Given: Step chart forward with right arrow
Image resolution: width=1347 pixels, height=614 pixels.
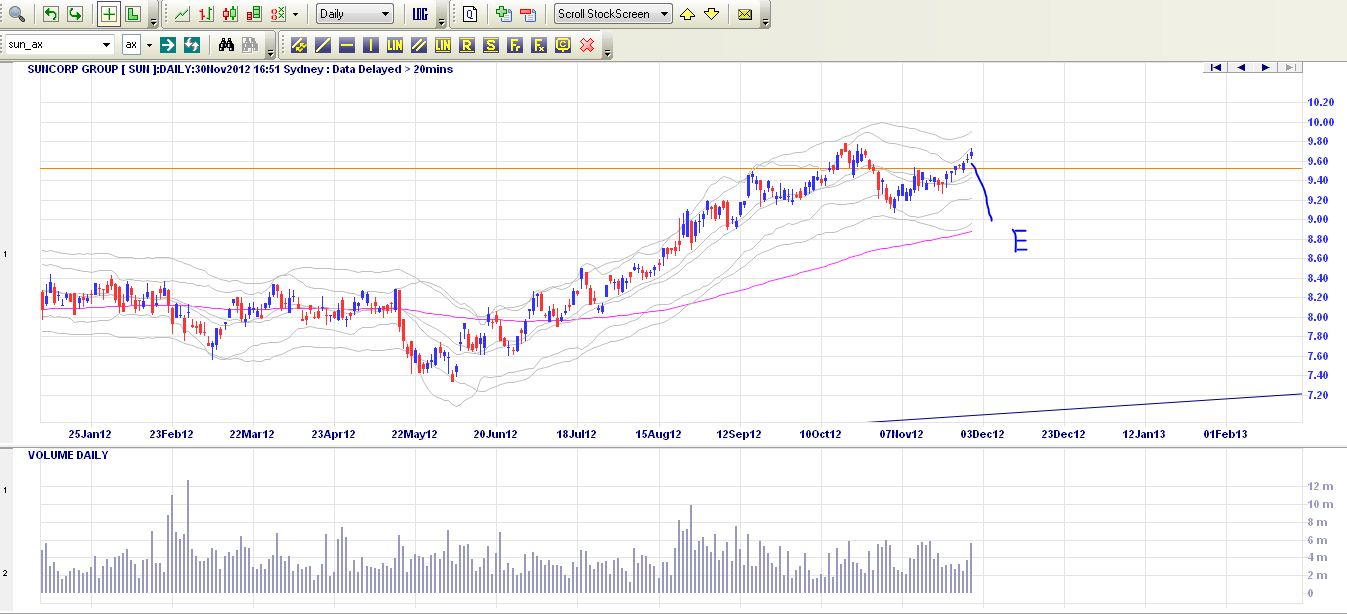Looking at the screenshot, I should (1265, 68).
